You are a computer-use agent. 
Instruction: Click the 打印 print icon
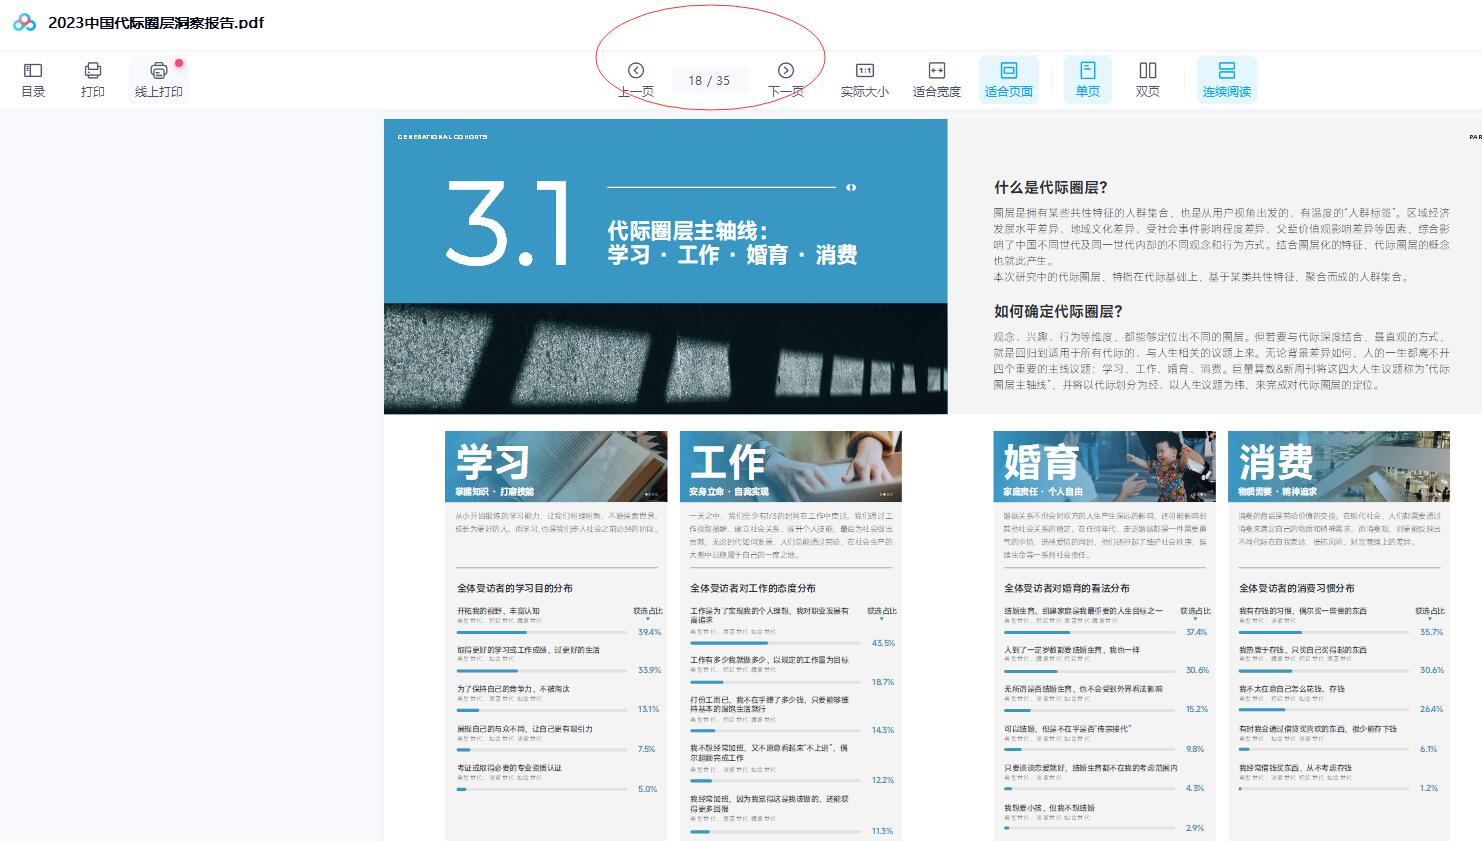point(92,78)
